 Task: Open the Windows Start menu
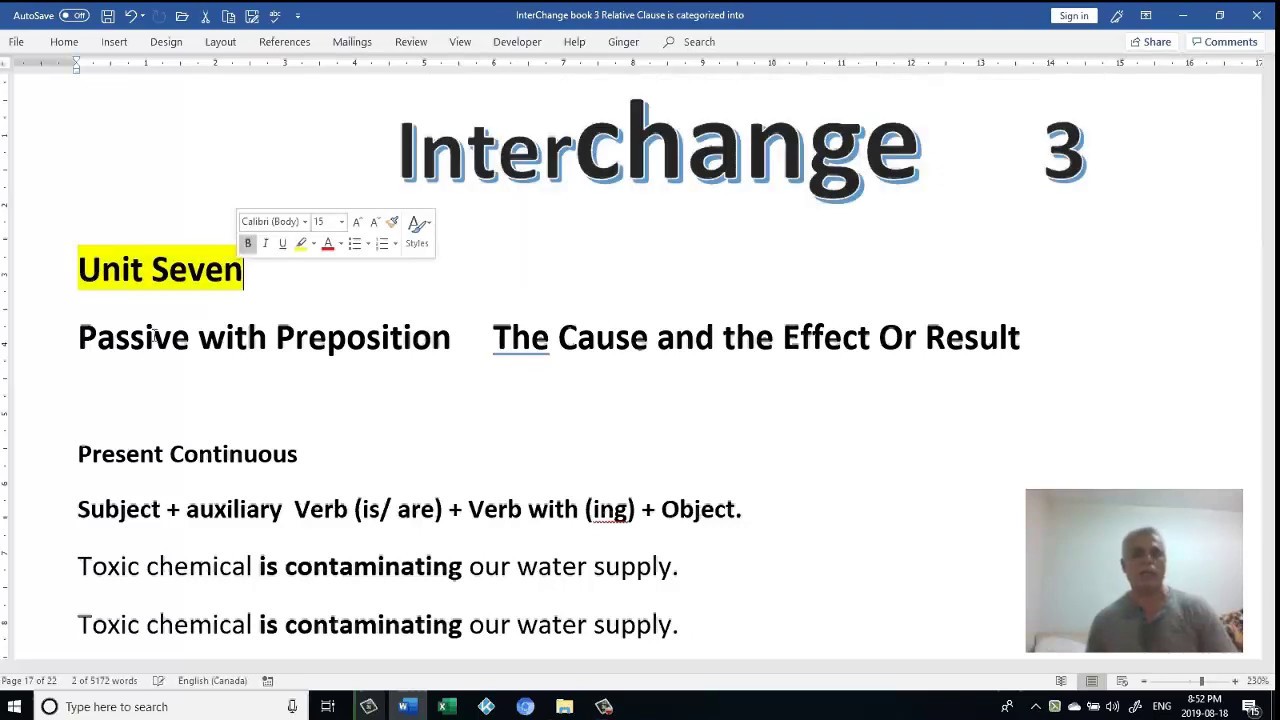coord(14,707)
